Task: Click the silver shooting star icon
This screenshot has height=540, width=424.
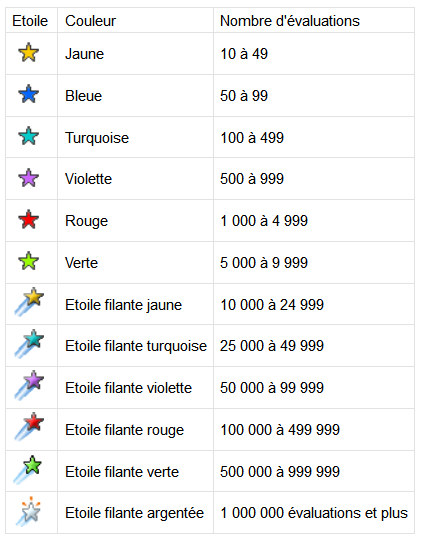Action: point(29,512)
